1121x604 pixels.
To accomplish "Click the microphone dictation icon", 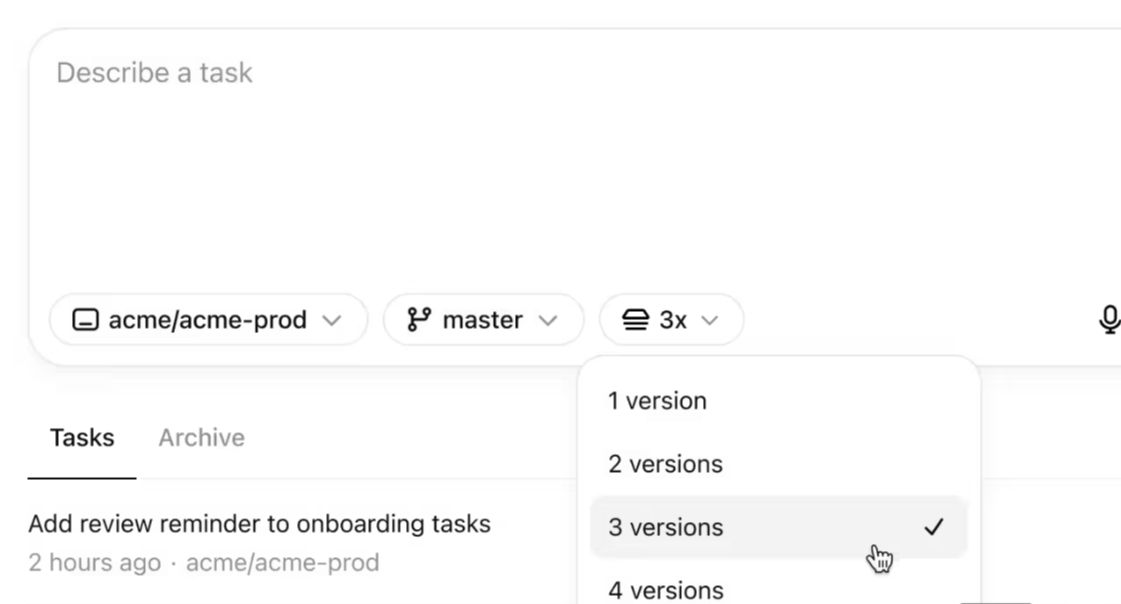I will click(x=1108, y=320).
